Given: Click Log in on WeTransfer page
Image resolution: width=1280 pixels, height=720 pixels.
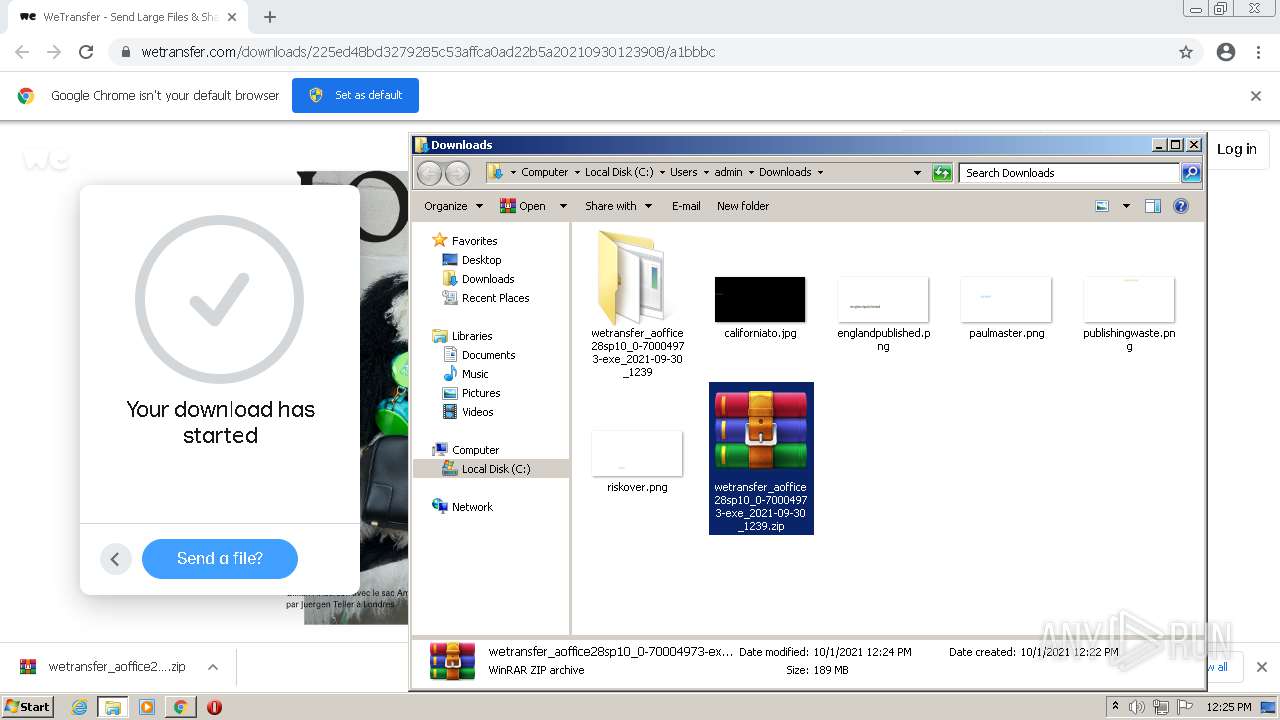Looking at the screenshot, I should [x=1237, y=149].
